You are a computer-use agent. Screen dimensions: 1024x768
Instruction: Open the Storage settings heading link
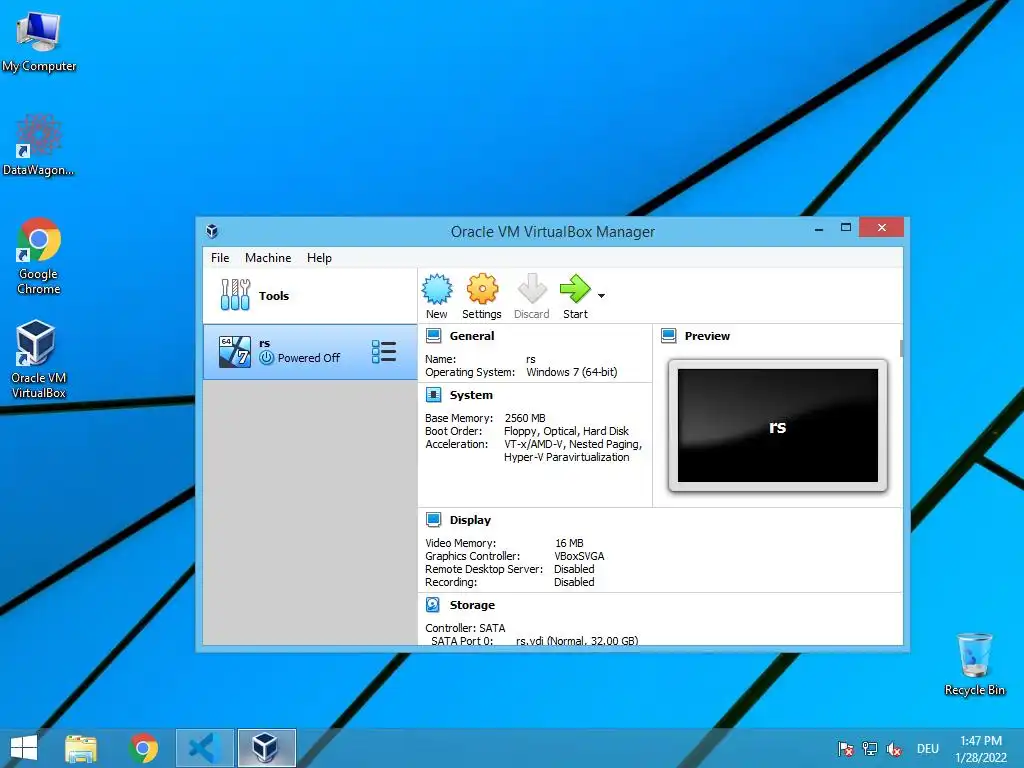[472, 605]
